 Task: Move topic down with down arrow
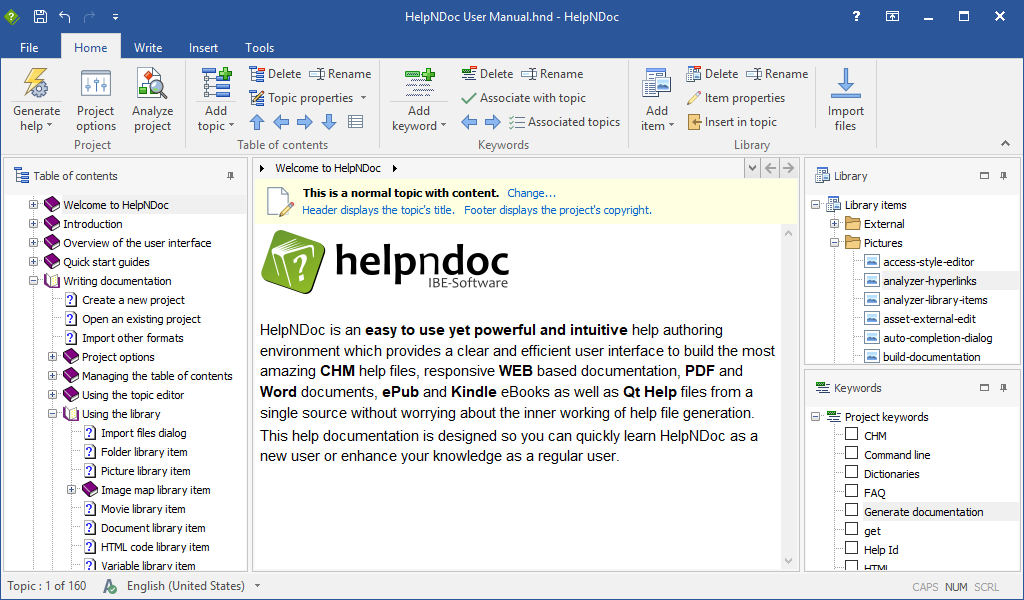[x=329, y=121]
